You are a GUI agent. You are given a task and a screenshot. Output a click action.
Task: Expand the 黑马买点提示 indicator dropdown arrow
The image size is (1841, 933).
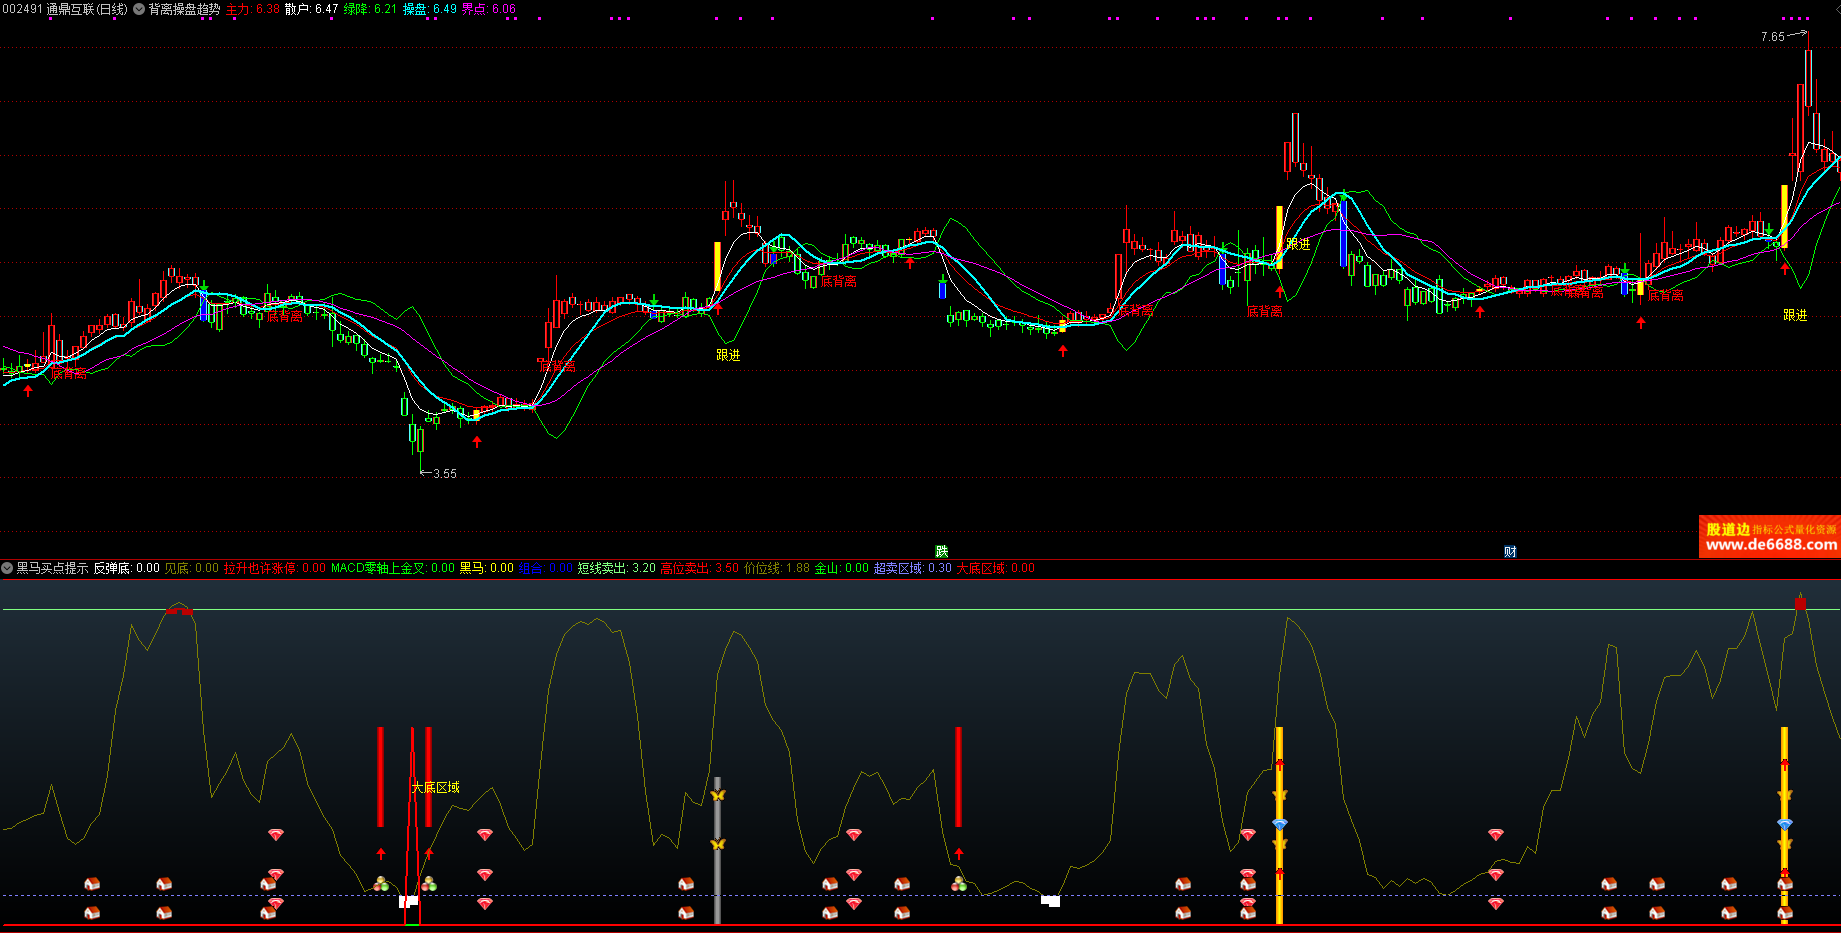7,568
